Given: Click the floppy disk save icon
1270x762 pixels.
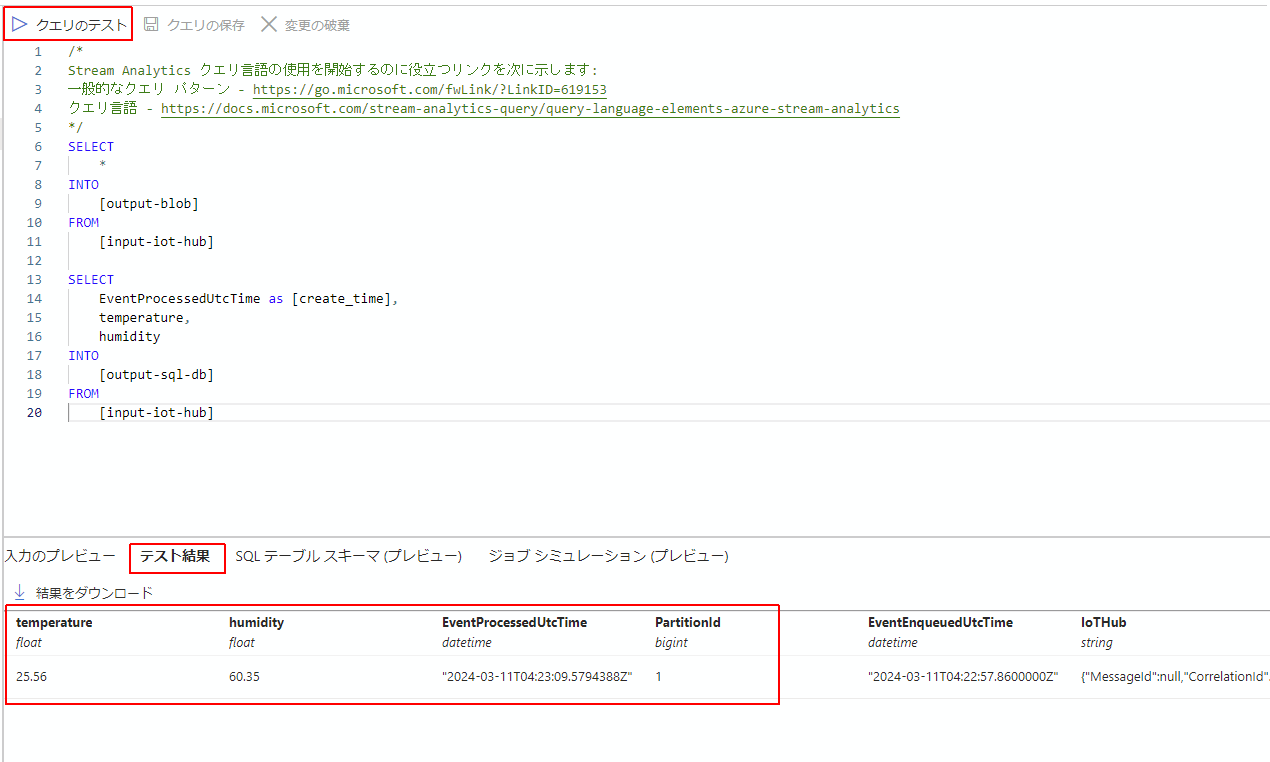Looking at the screenshot, I should (x=151, y=24).
